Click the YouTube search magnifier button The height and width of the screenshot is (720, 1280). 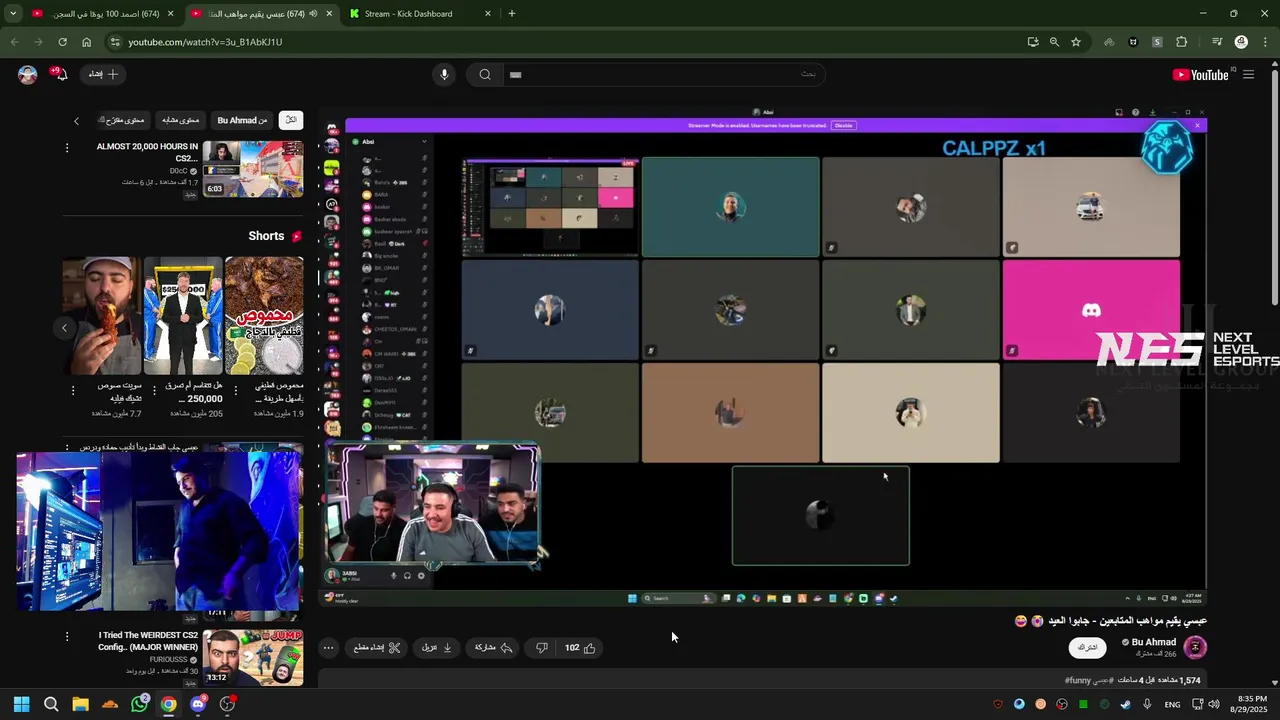[485, 74]
